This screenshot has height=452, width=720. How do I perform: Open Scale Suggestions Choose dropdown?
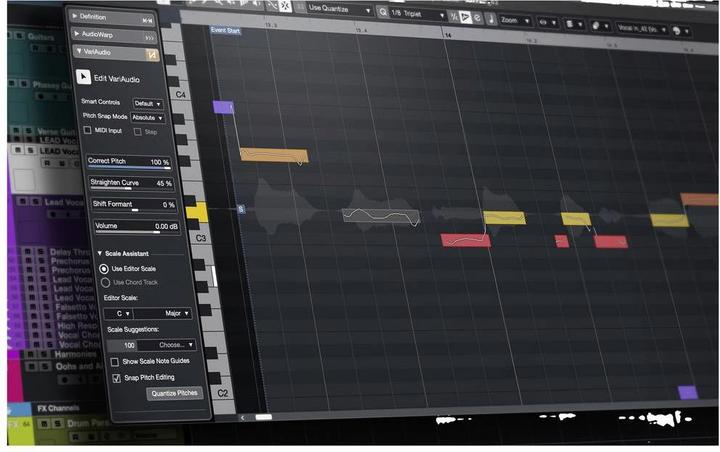[x=166, y=345]
